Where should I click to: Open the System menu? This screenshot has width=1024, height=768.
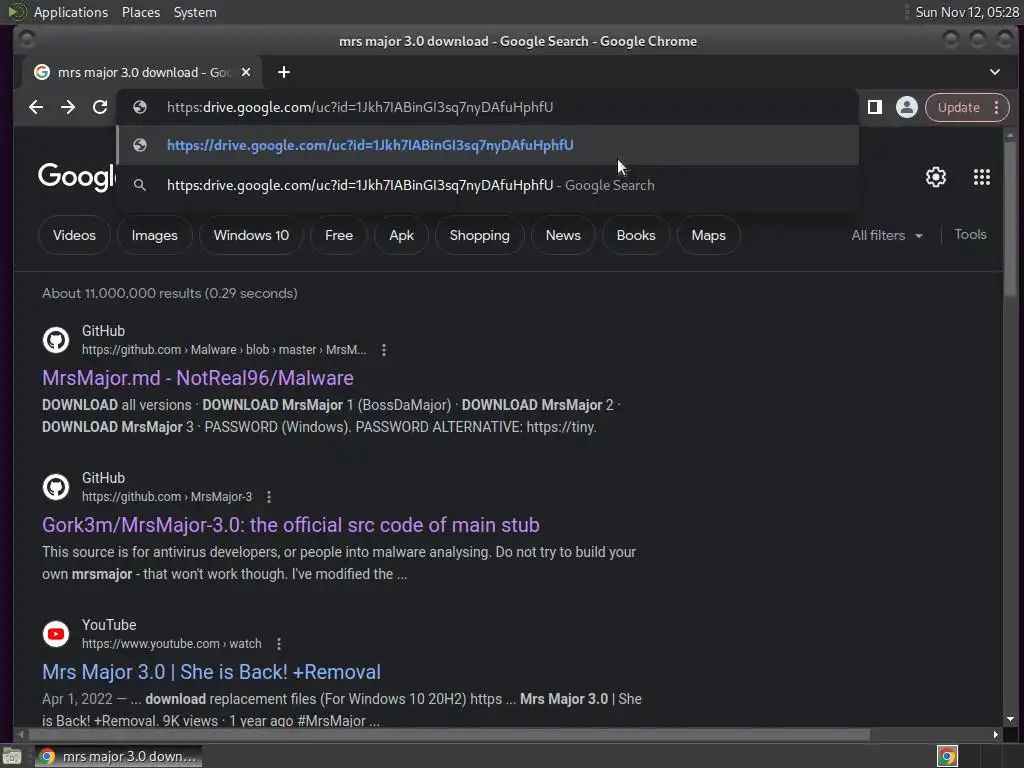point(195,12)
